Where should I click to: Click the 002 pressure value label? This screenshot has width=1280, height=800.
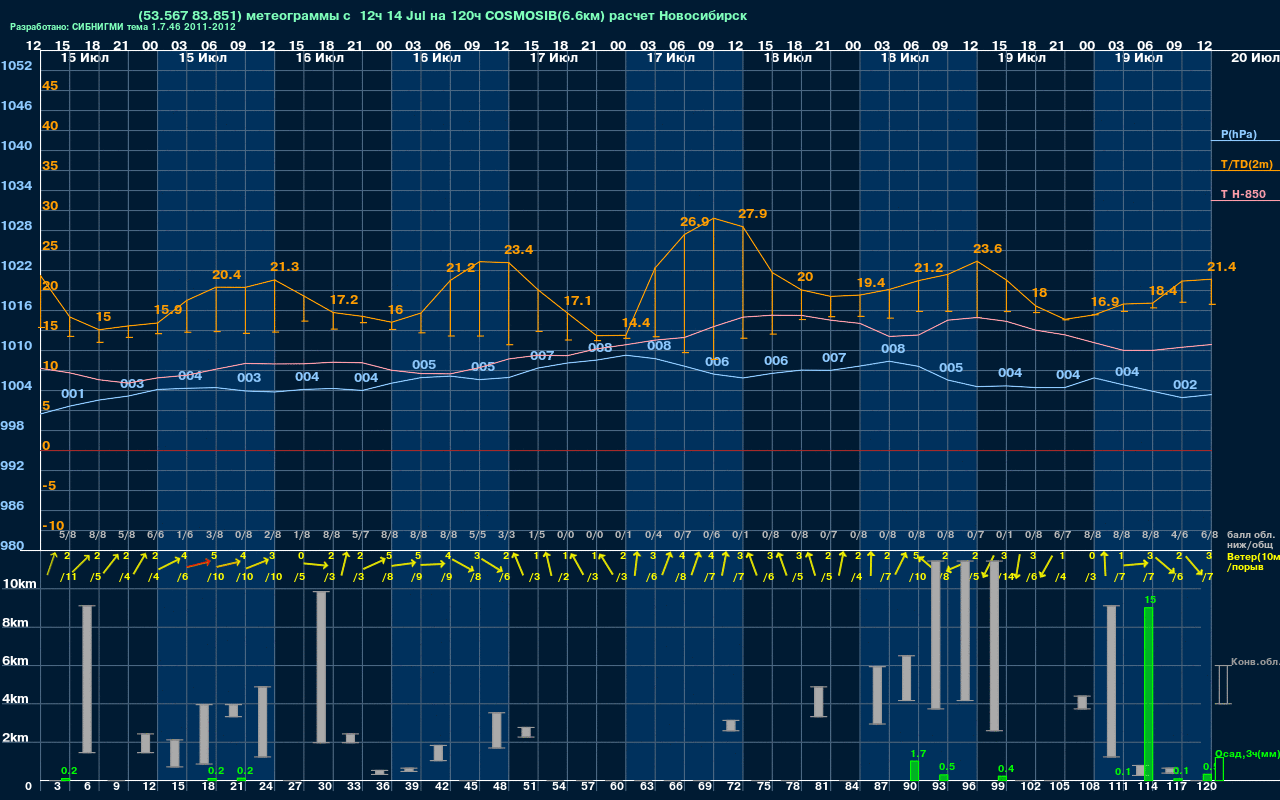[x=1184, y=385]
